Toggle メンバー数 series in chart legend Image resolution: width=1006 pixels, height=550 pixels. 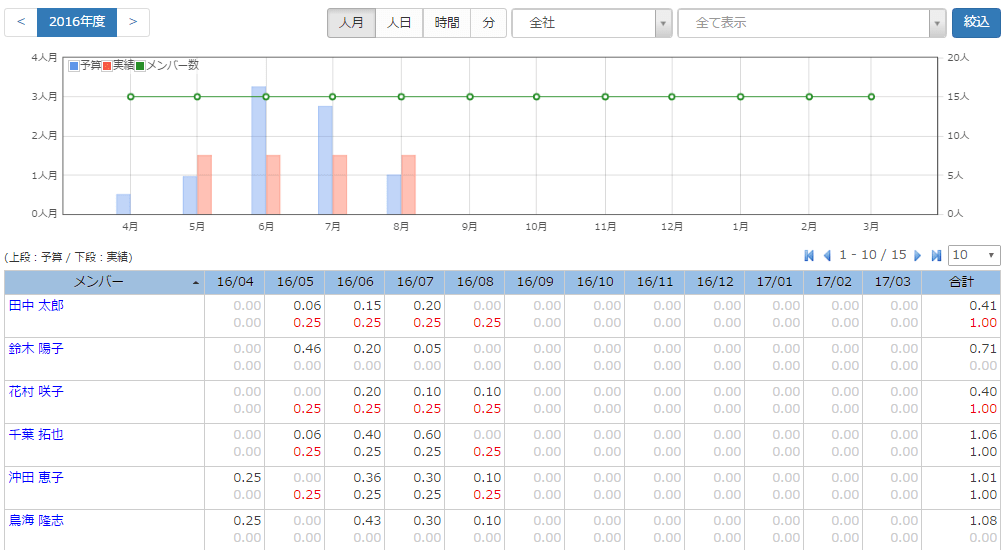pos(167,65)
